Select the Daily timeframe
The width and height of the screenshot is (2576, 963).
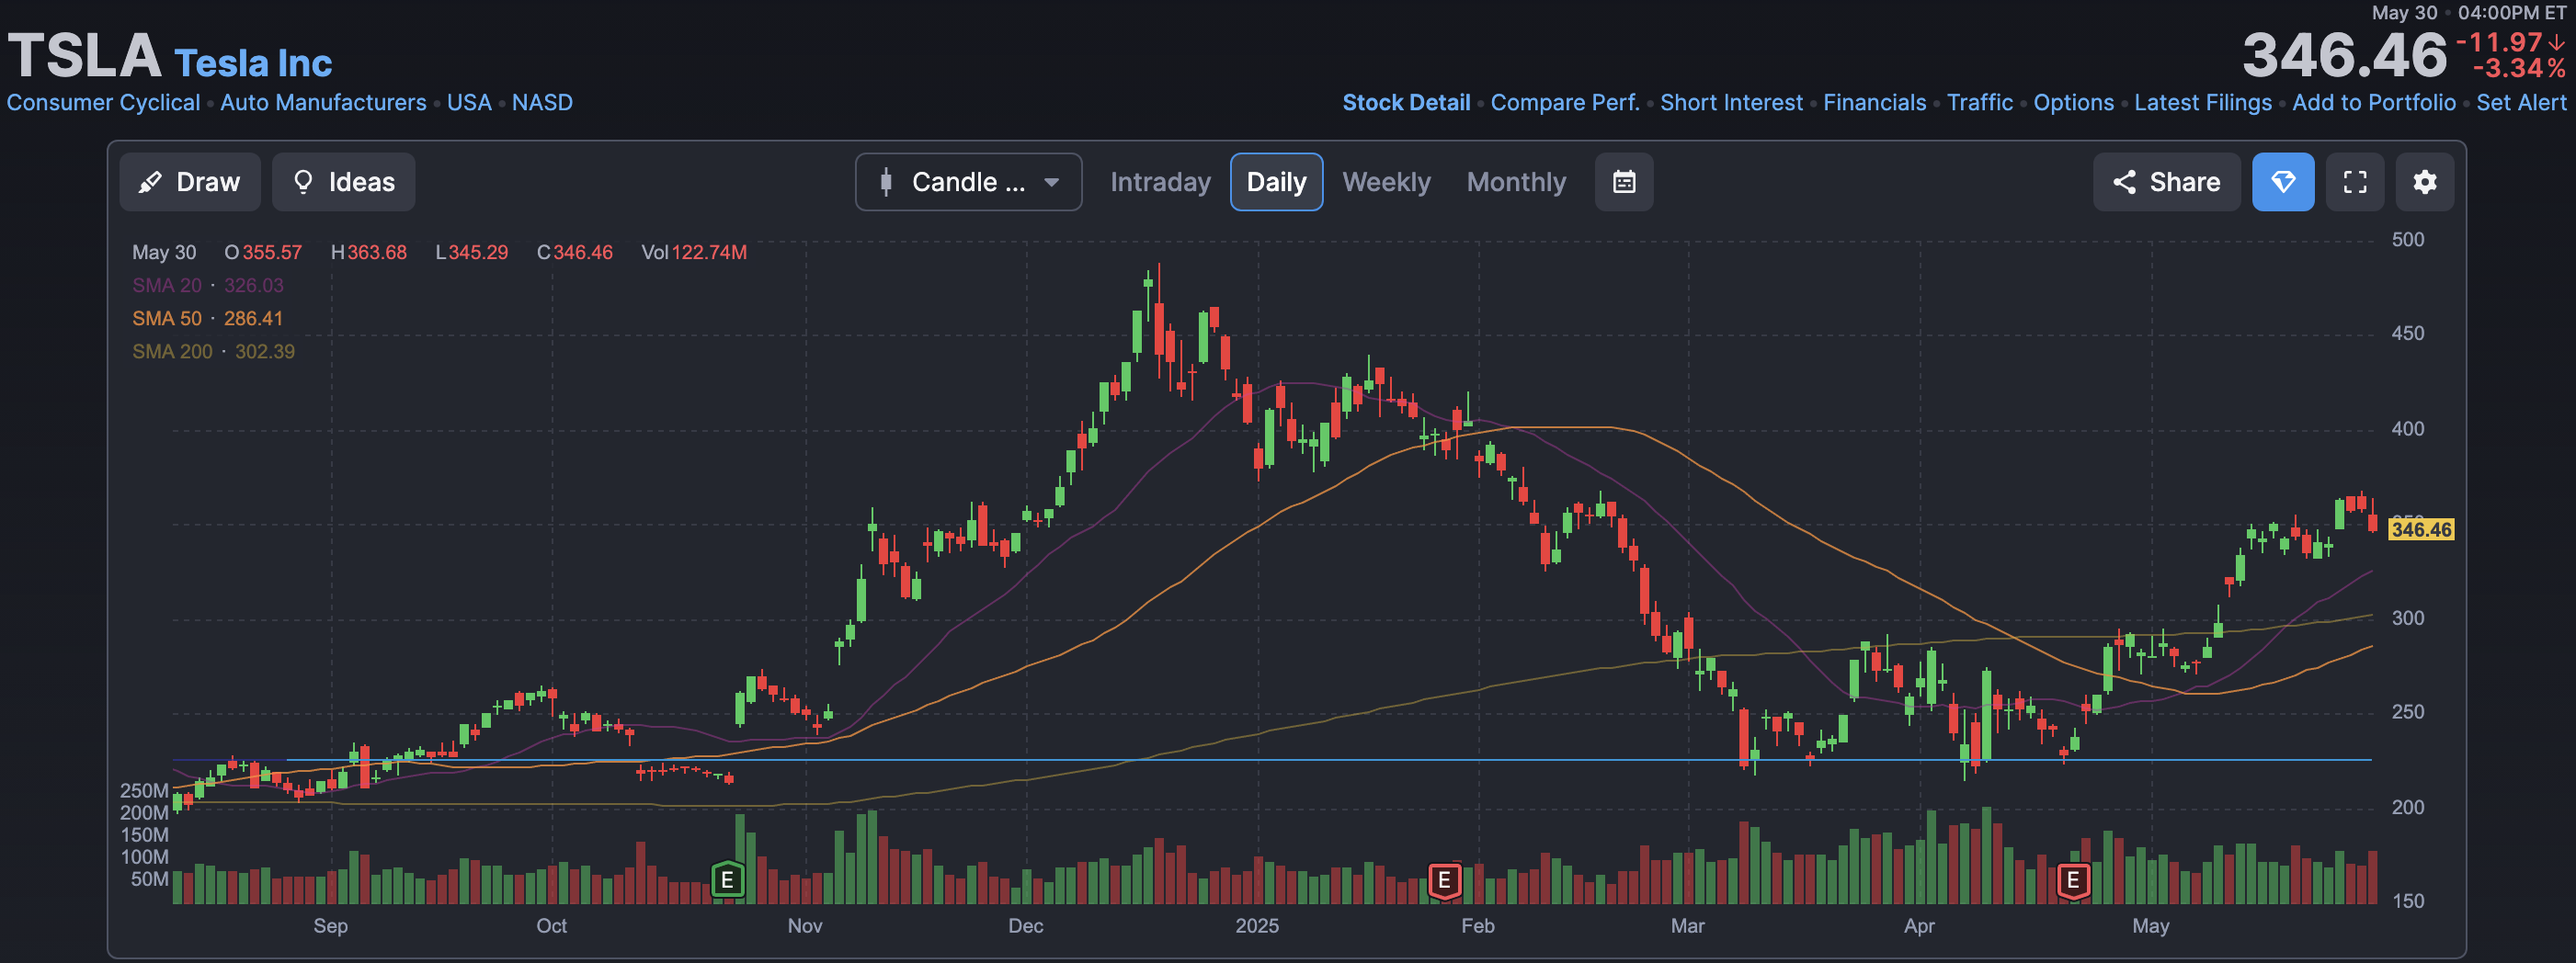pos(1276,182)
